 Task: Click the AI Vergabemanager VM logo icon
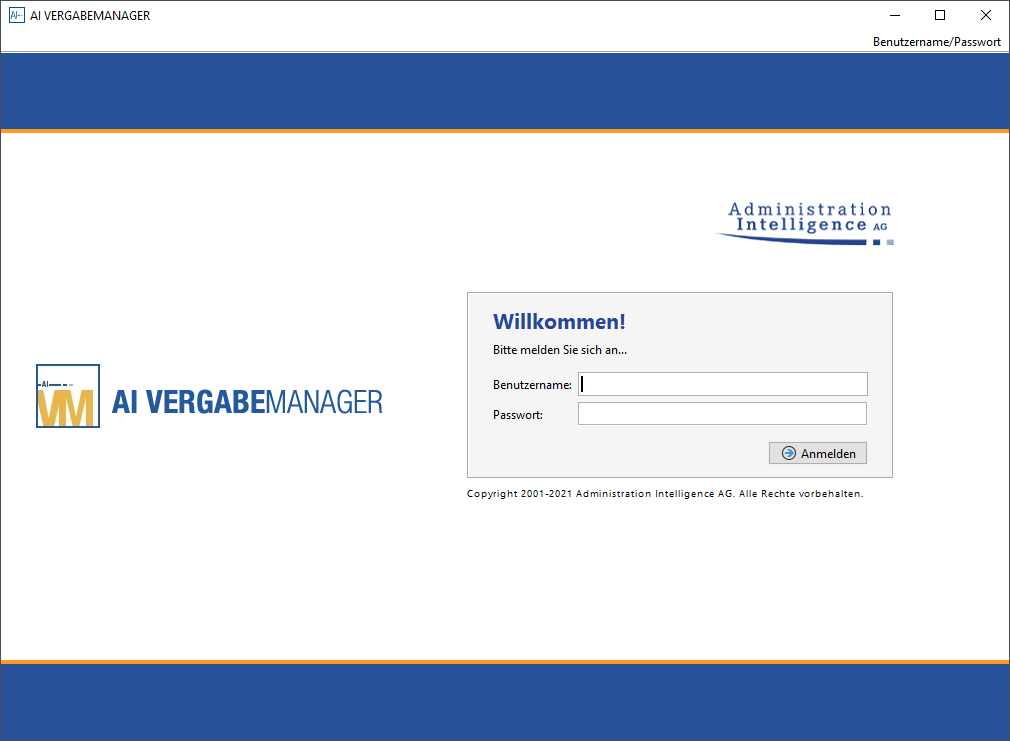click(68, 396)
